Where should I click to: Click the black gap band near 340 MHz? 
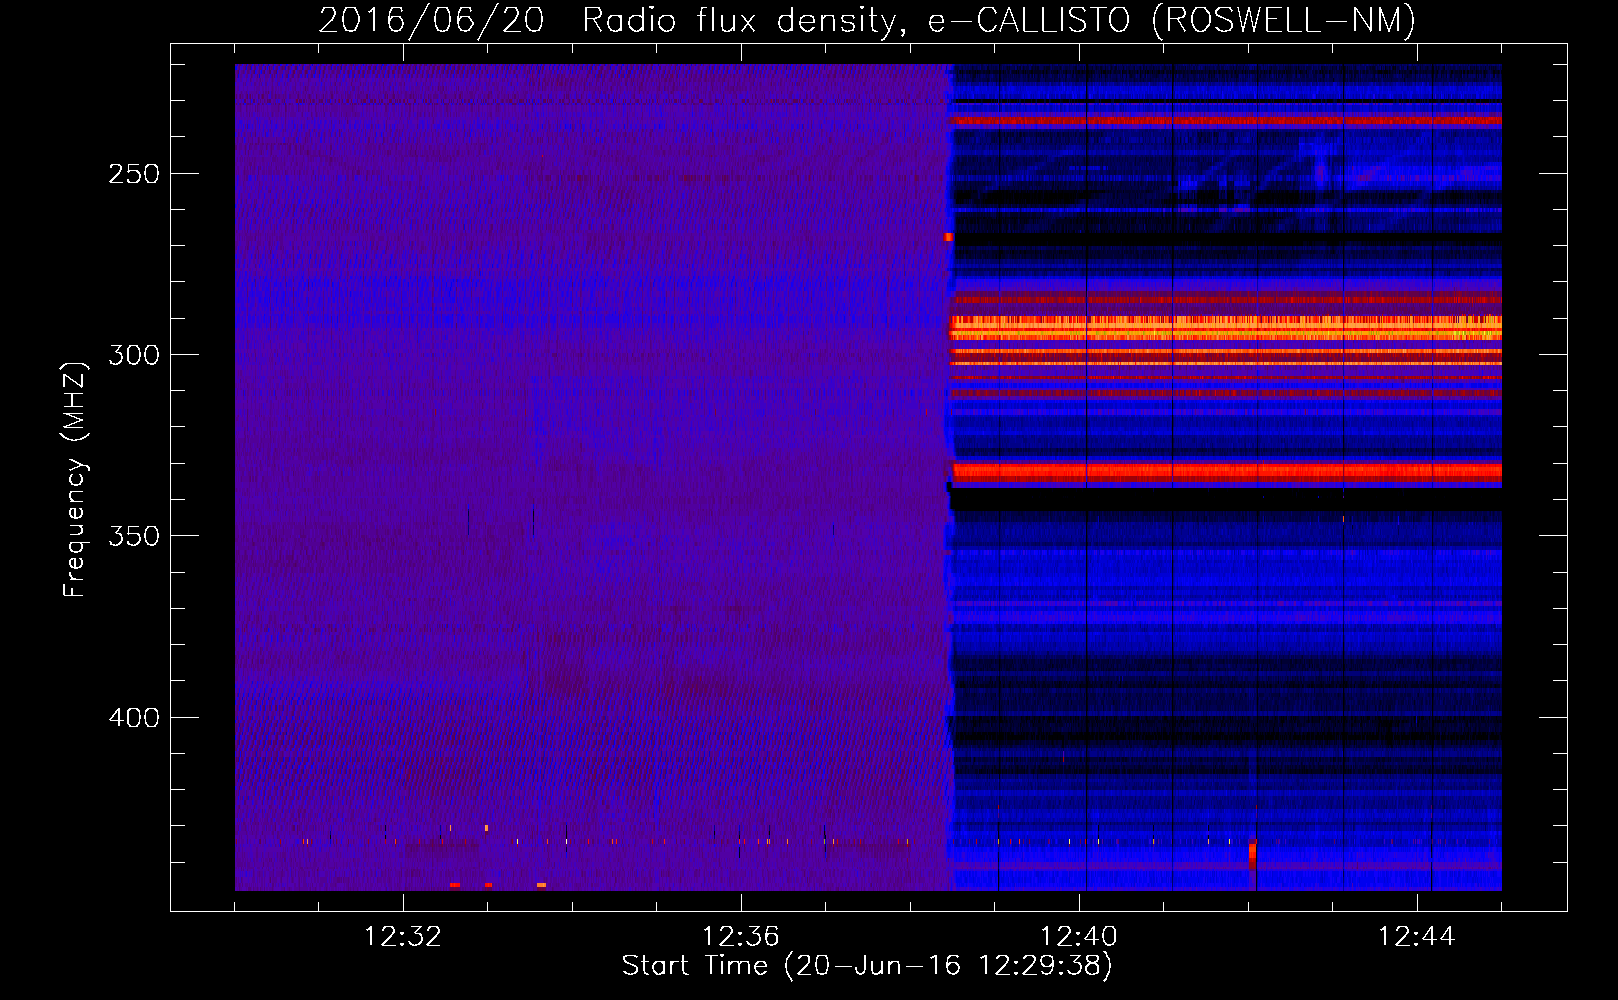coord(1226,499)
